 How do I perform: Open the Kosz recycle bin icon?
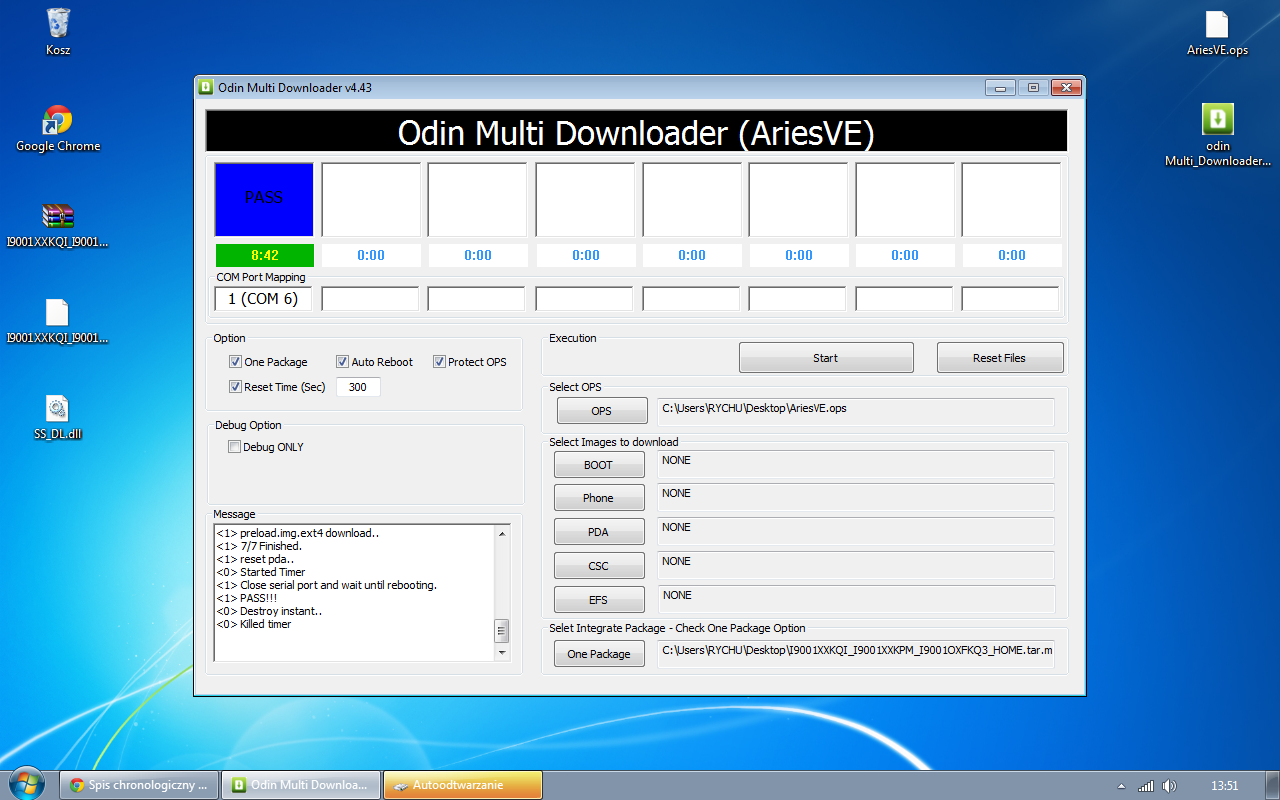[58, 31]
